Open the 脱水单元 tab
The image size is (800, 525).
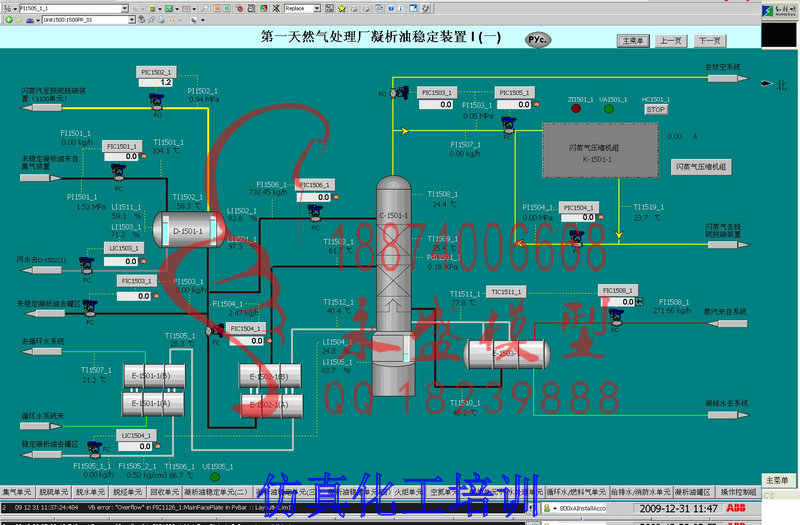(x=90, y=492)
